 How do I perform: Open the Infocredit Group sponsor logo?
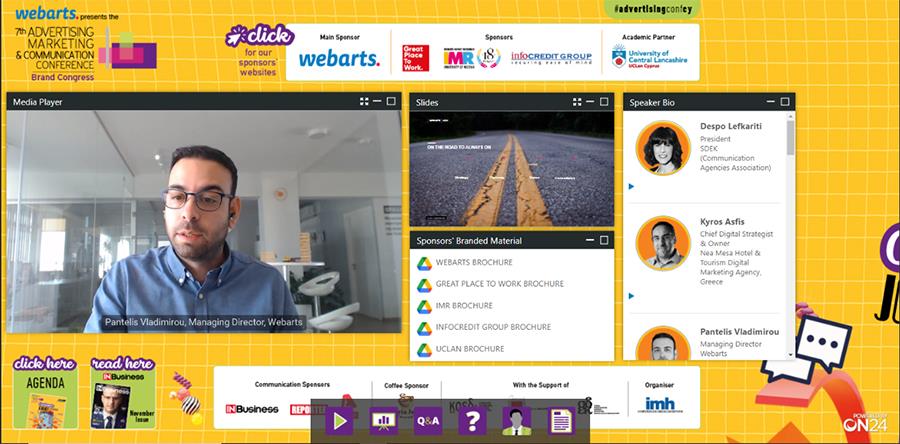point(551,58)
